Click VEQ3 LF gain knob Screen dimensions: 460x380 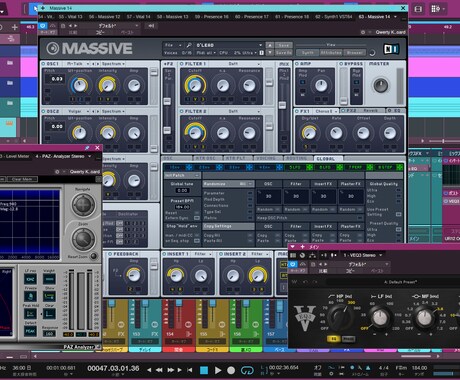point(380,317)
